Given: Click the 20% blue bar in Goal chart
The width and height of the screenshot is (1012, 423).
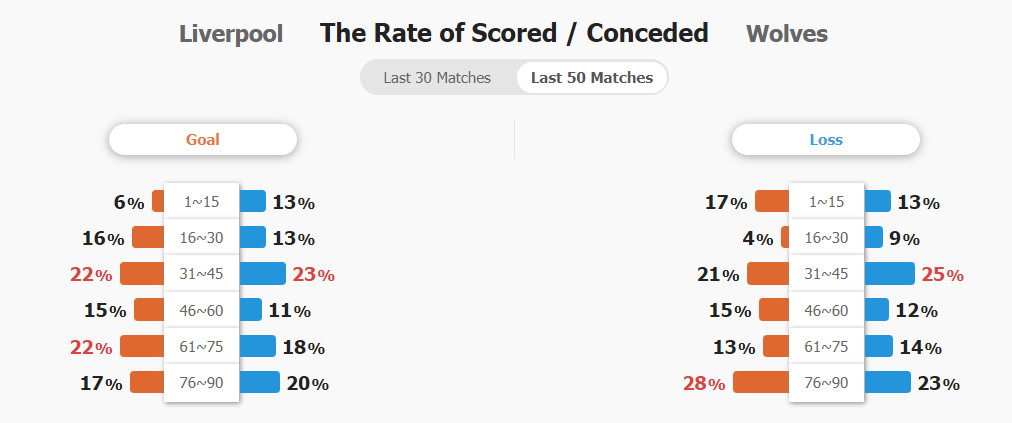Looking at the screenshot, I should tap(259, 382).
